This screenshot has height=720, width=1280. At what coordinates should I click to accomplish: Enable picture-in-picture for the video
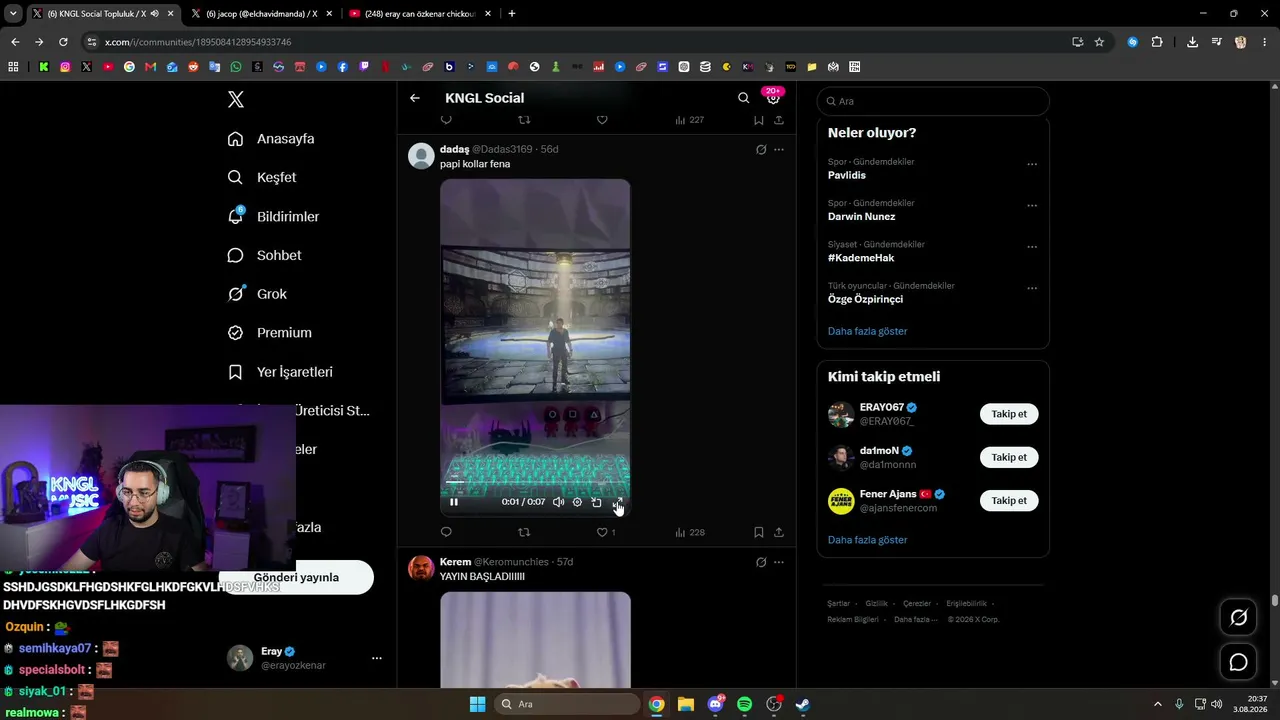(x=597, y=502)
